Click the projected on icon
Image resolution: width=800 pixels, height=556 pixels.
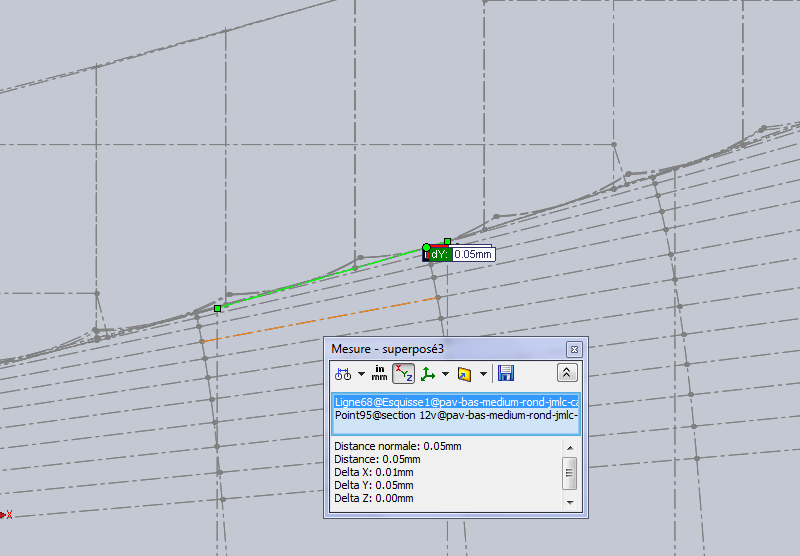pos(464,374)
